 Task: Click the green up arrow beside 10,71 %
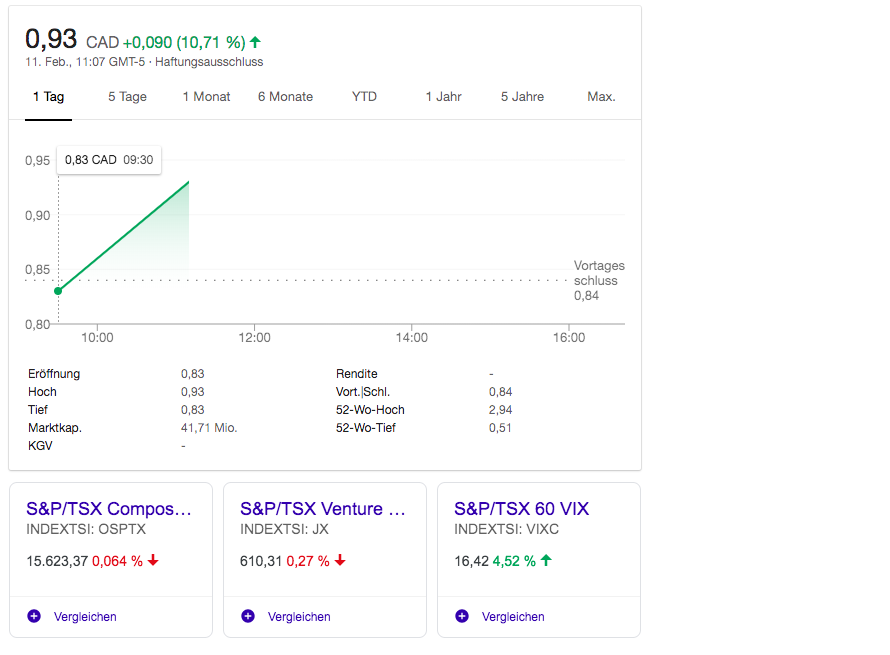tap(255, 42)
